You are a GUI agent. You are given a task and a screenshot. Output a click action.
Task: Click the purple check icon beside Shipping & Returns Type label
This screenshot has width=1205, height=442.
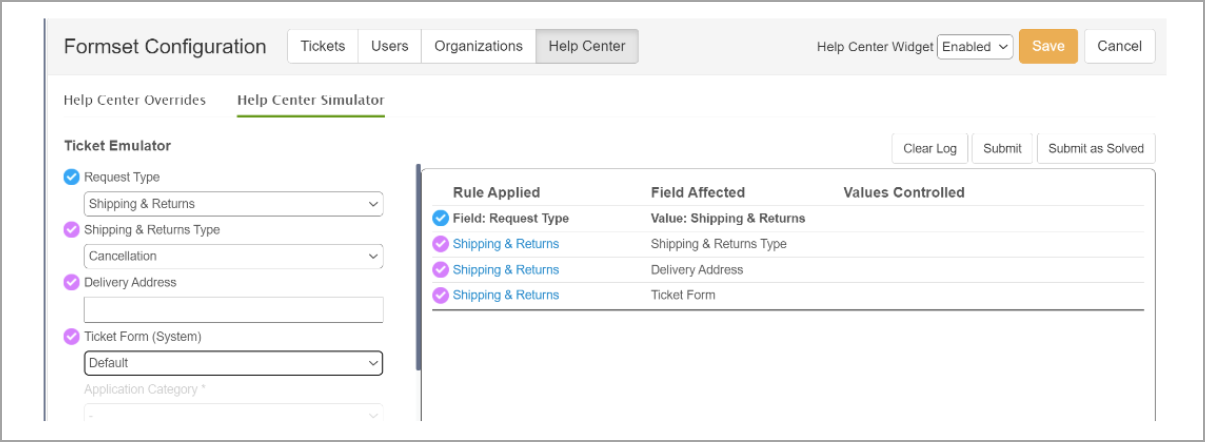pyautogui.click(x=71, y=230)
